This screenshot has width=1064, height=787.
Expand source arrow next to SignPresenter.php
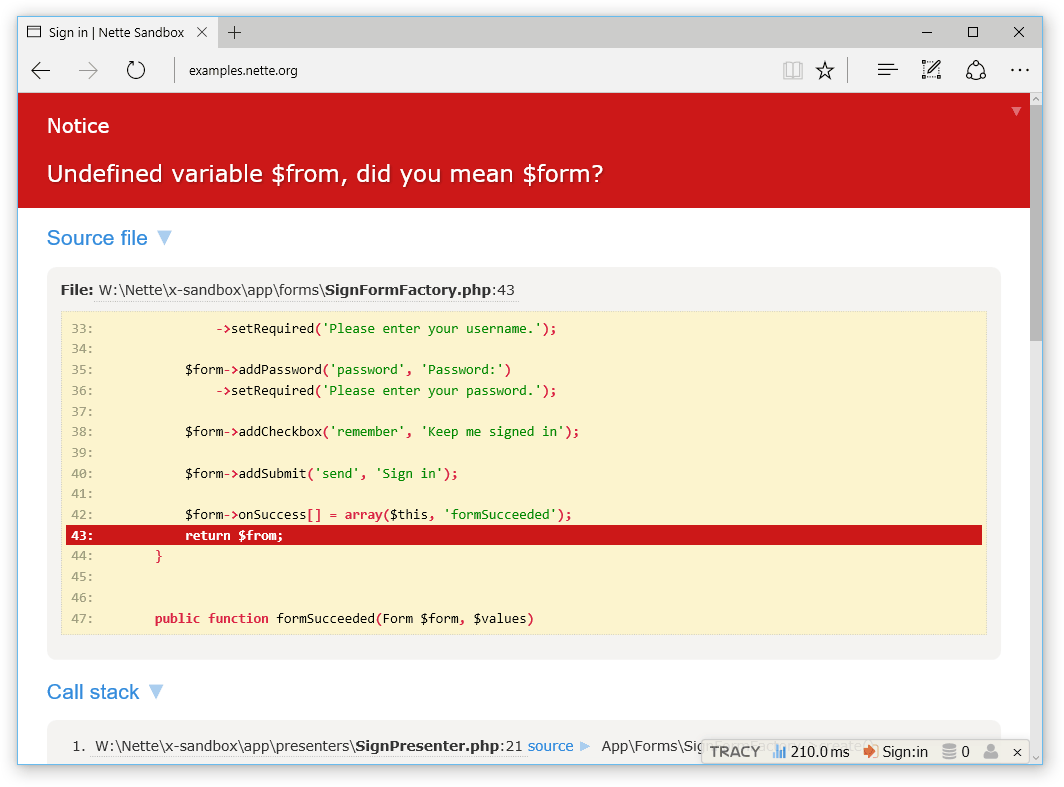(x=585, y=746)
